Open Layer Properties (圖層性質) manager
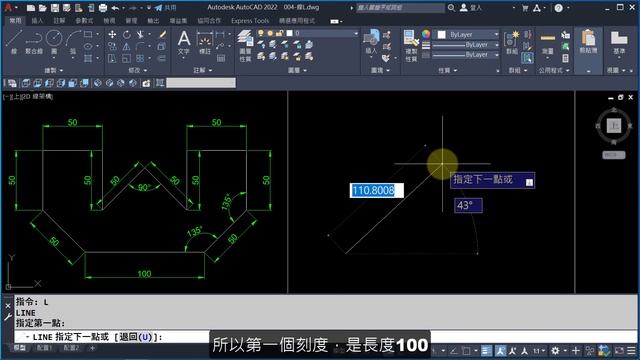Image resolution: width=640 pixels, height=360 pixels. [x=245, y=45]
